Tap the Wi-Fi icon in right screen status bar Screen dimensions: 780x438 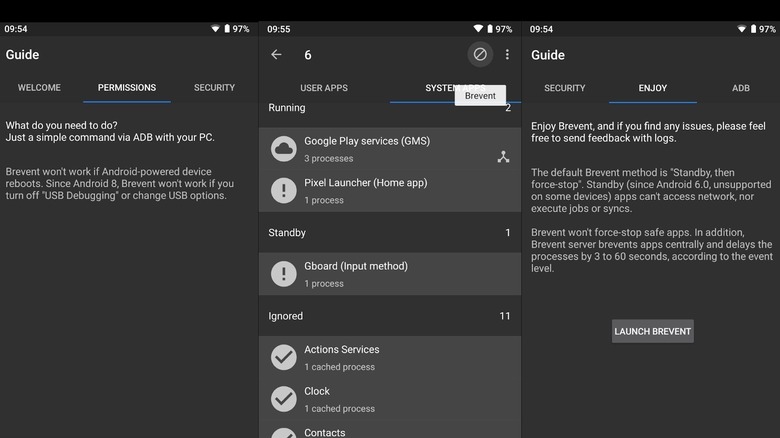pos(741,29)
